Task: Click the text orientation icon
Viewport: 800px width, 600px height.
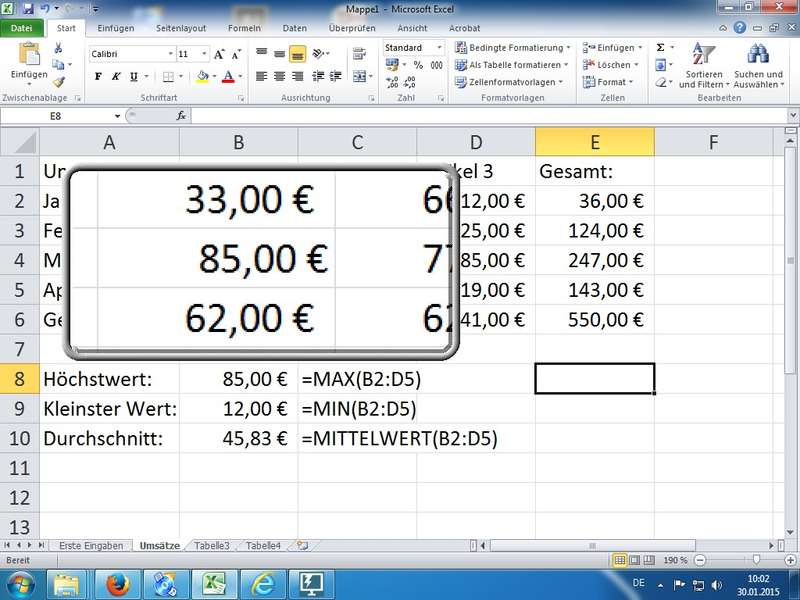Action: pos(319,53)
